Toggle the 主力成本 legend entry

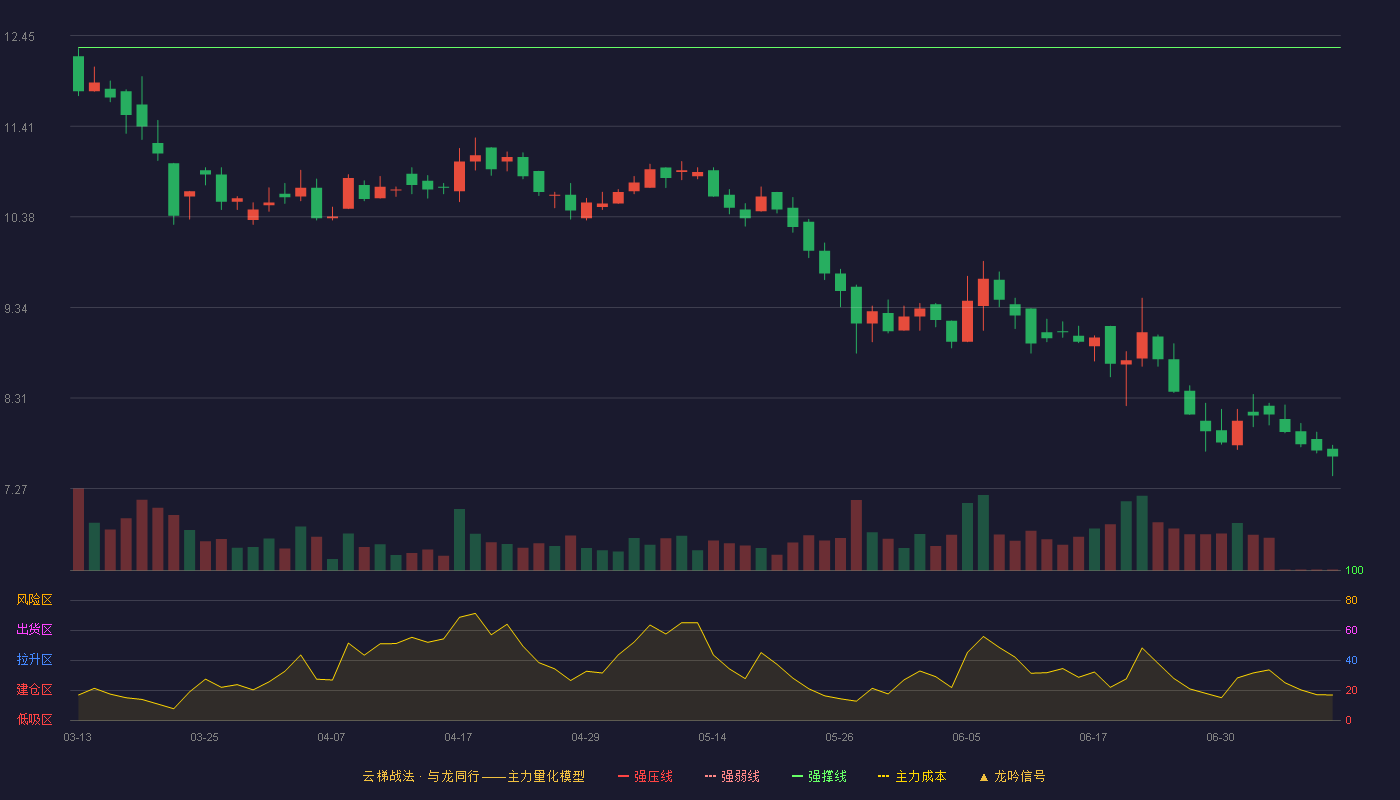(912, 776)
